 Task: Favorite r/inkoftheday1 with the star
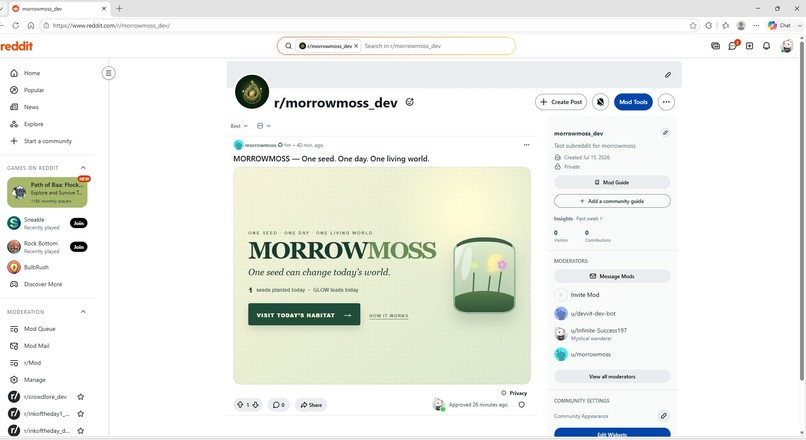(x=81, y=414)
